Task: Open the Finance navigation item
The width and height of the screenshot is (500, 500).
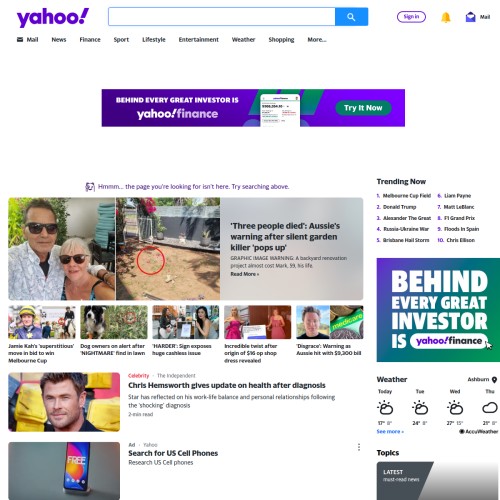Action: point(90,40)
